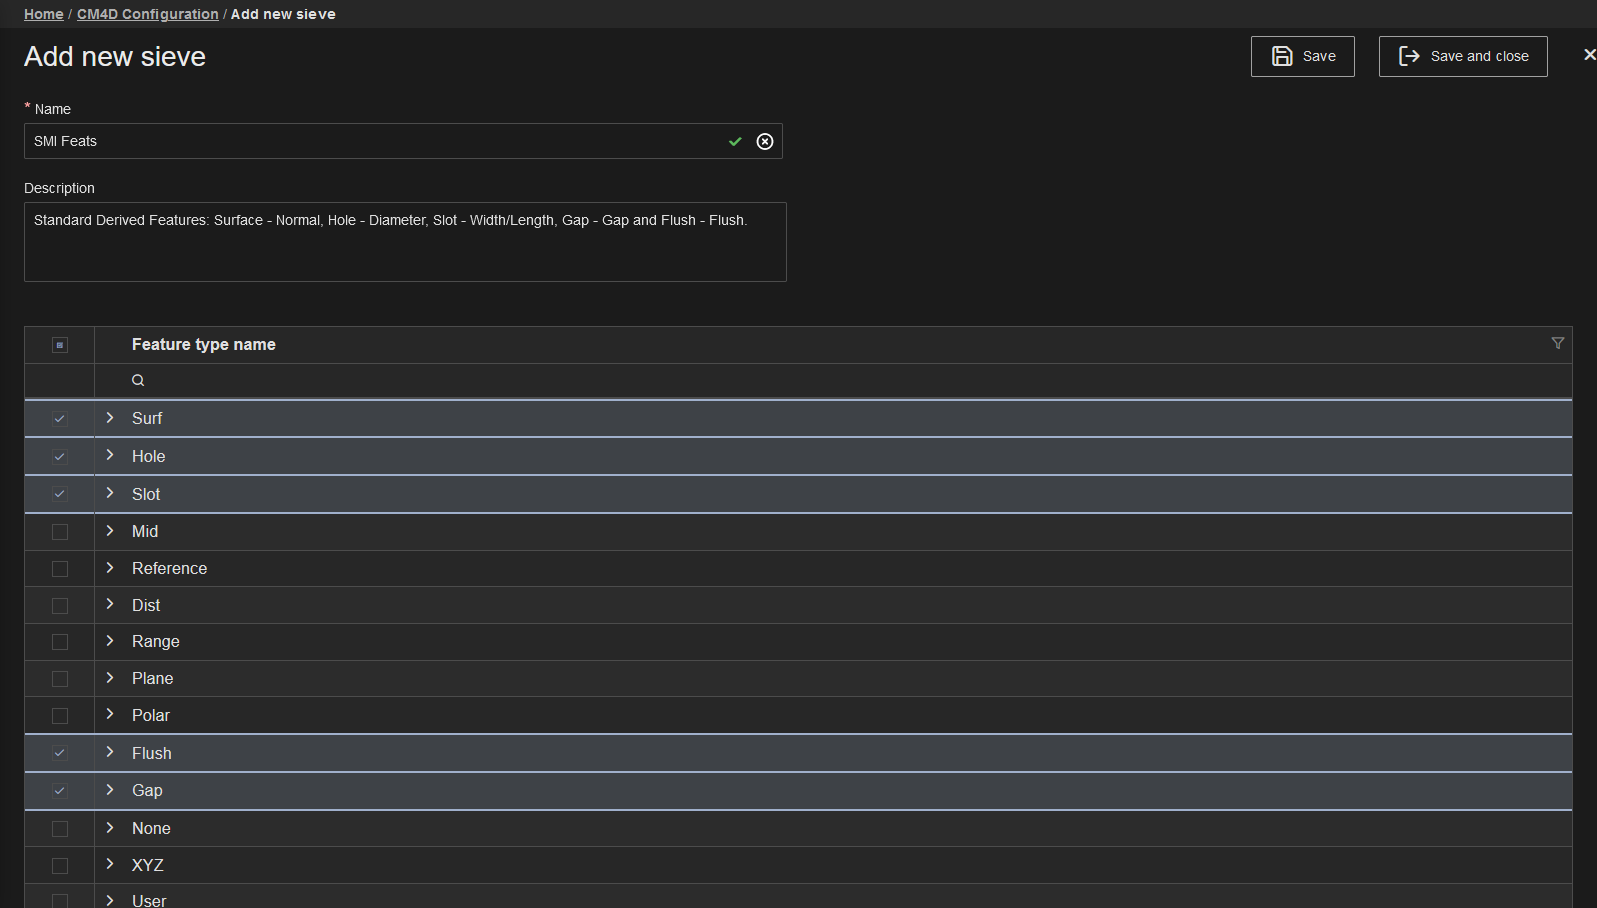Viewport: 1597px width, 908px height.
Task: Sort by the Feature type name column header
Action: [x=203, y=344]
